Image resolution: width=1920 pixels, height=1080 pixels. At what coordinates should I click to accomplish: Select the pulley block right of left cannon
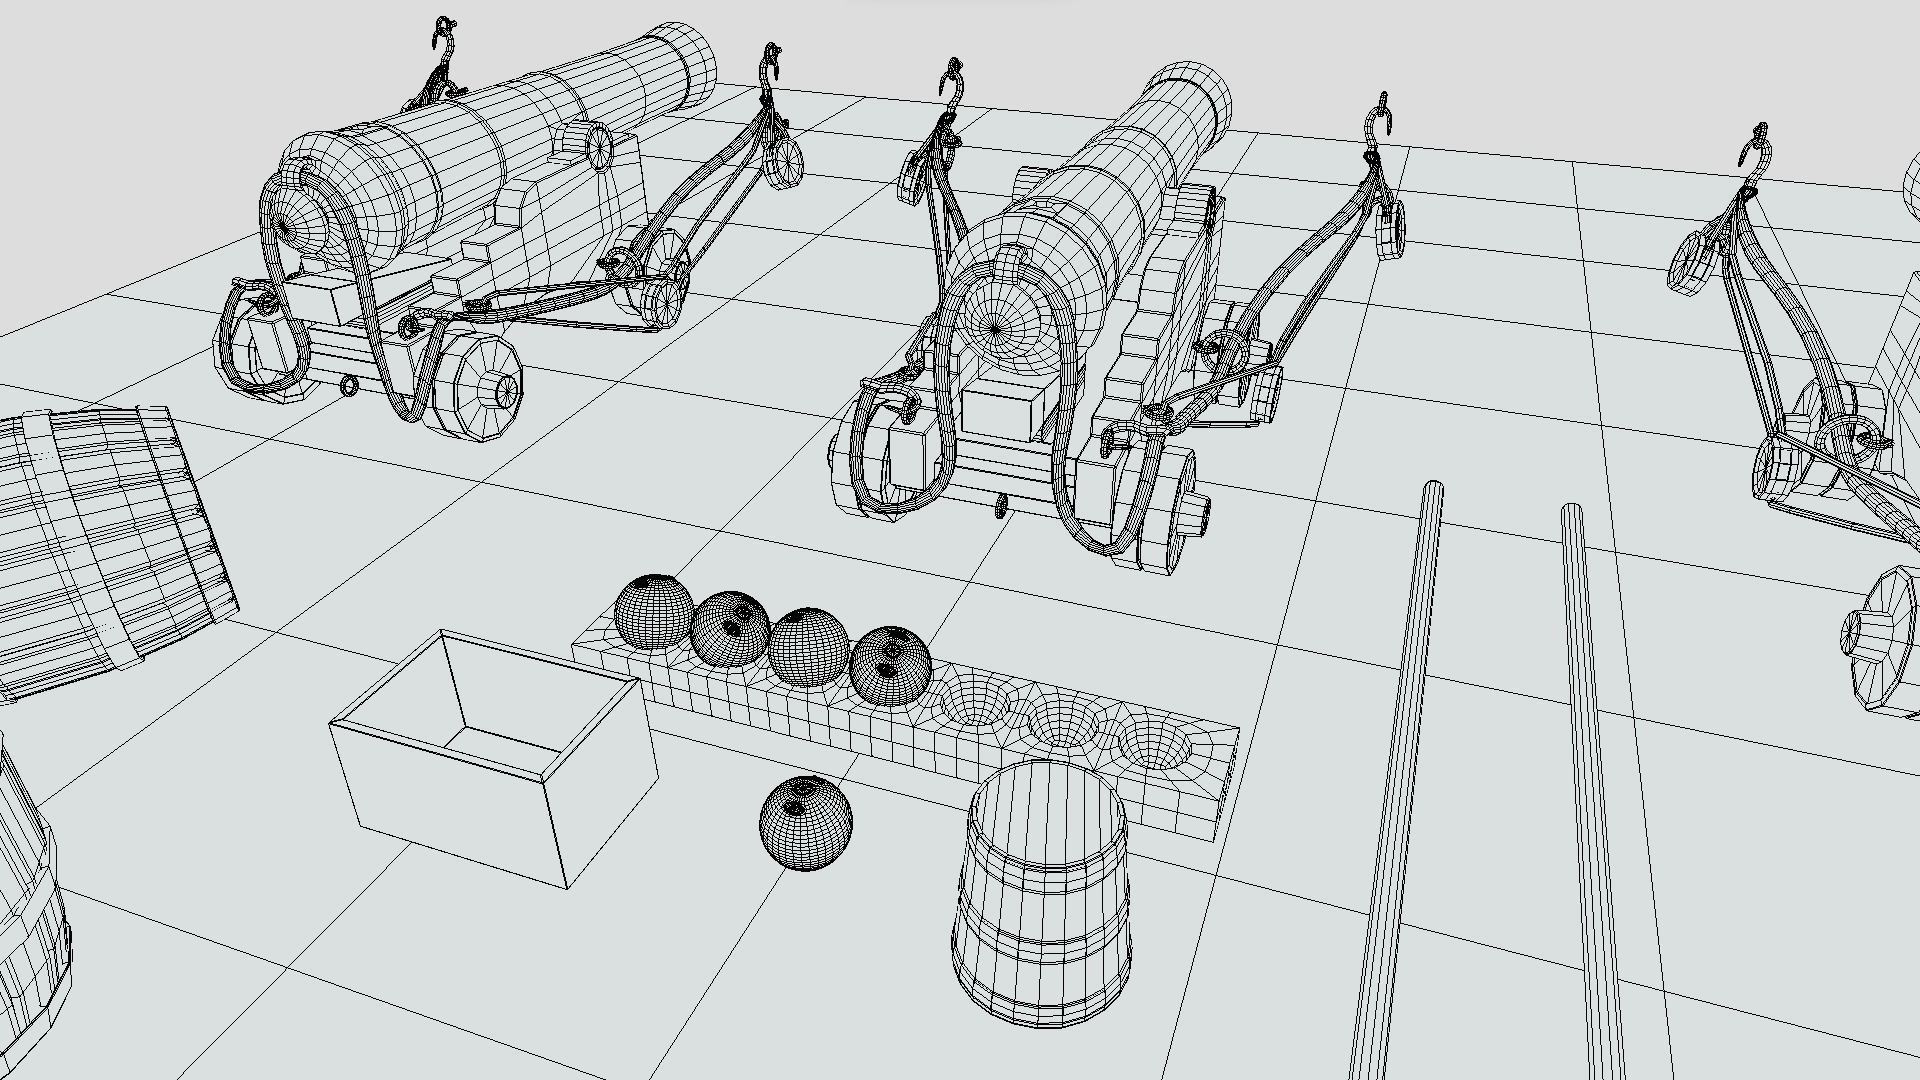pyautogui.click(x=785, y=162)
